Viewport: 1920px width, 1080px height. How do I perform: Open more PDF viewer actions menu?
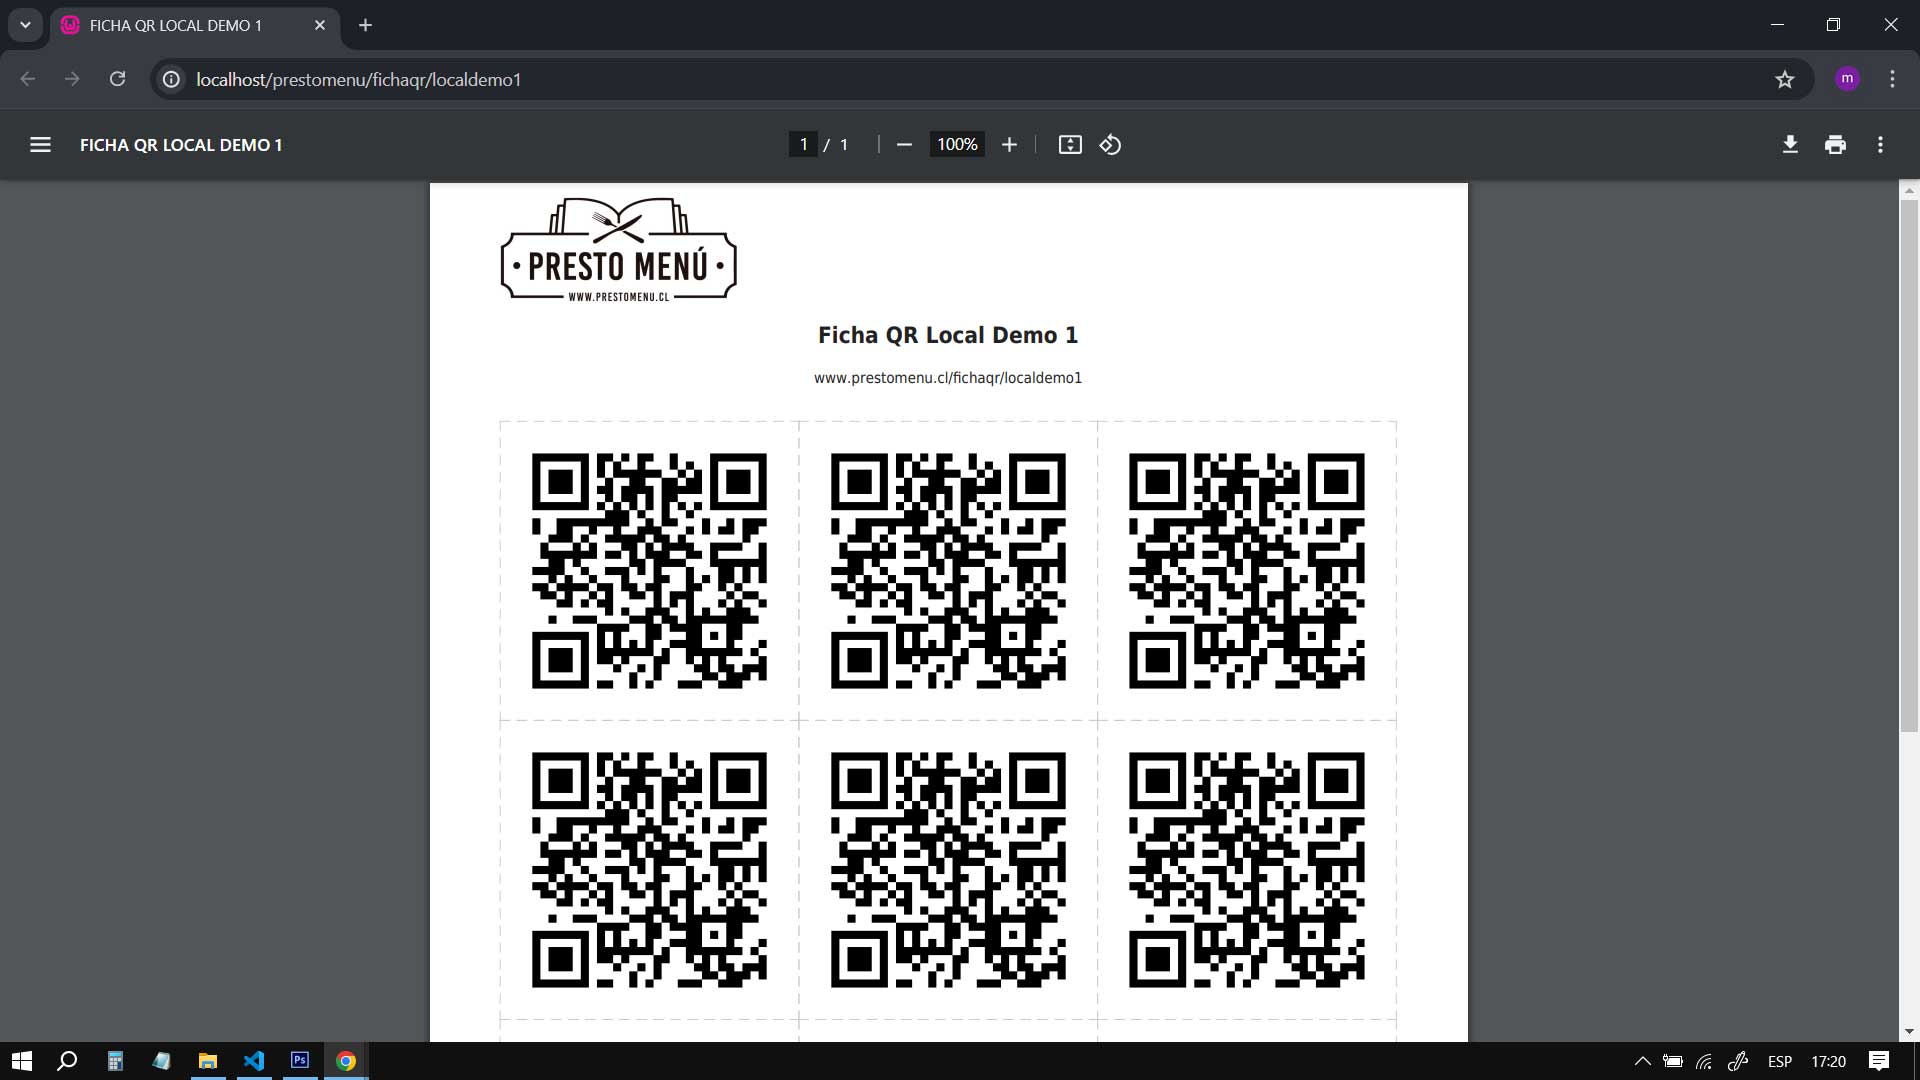pos(1880,145)
